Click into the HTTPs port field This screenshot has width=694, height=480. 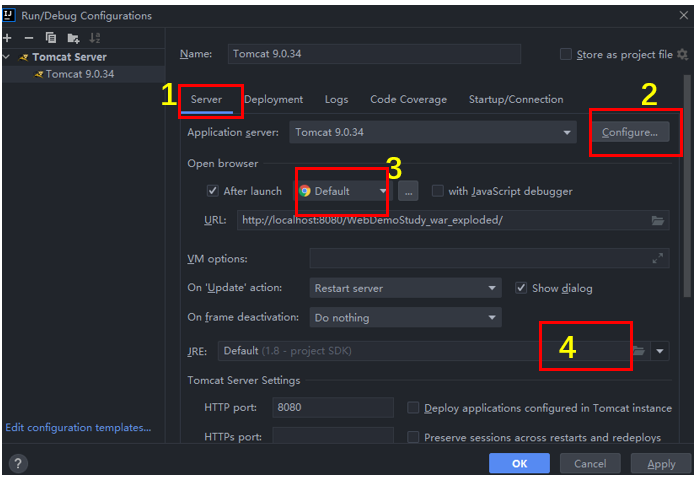pyautogui.click(x=333, y=435)
